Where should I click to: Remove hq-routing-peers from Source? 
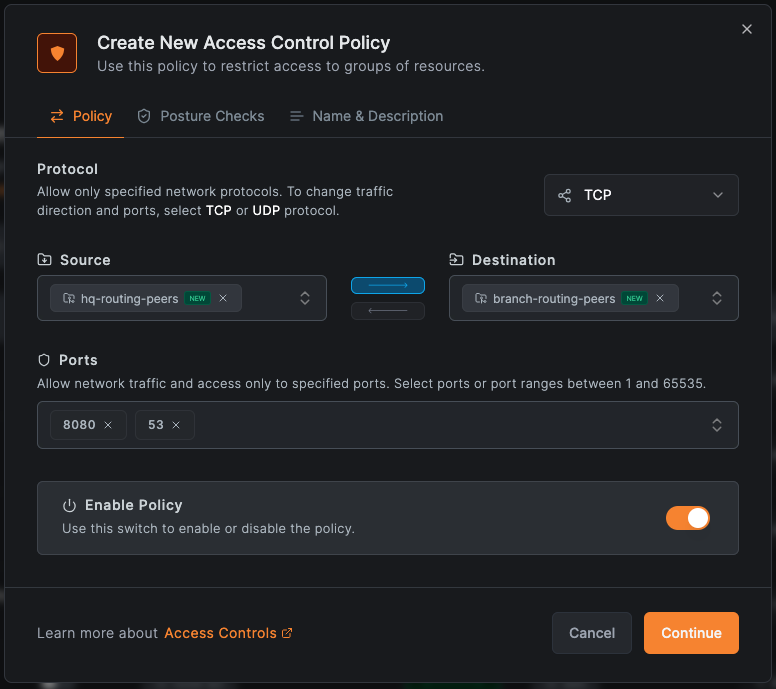223,298
